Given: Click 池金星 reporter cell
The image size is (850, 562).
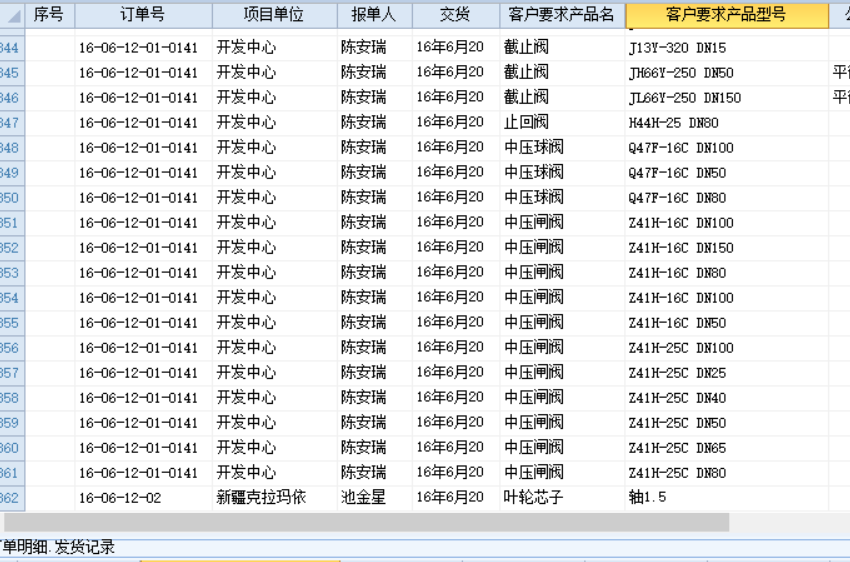Looking at the screenshot, I should point(374,498).
